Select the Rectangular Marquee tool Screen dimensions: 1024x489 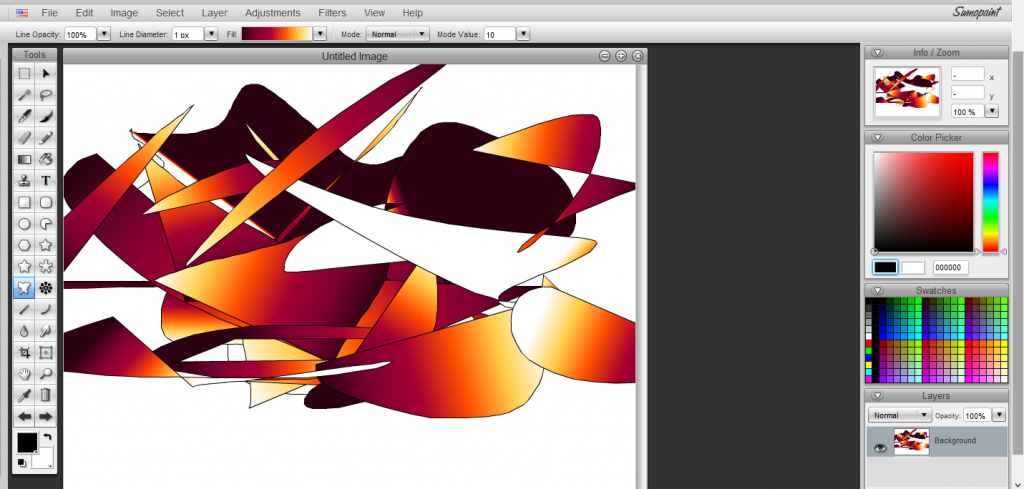[x=25, y=73]
